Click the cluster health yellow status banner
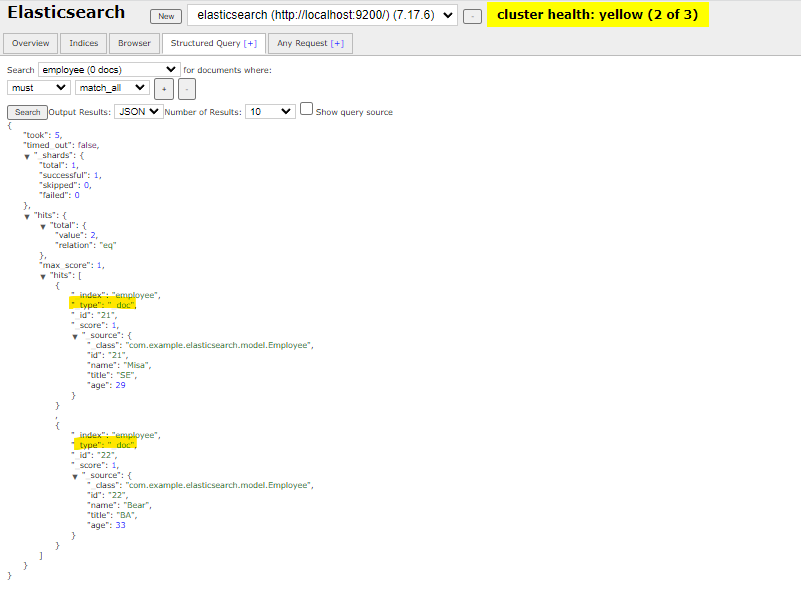The image size is (801, 592). (598, 14)
